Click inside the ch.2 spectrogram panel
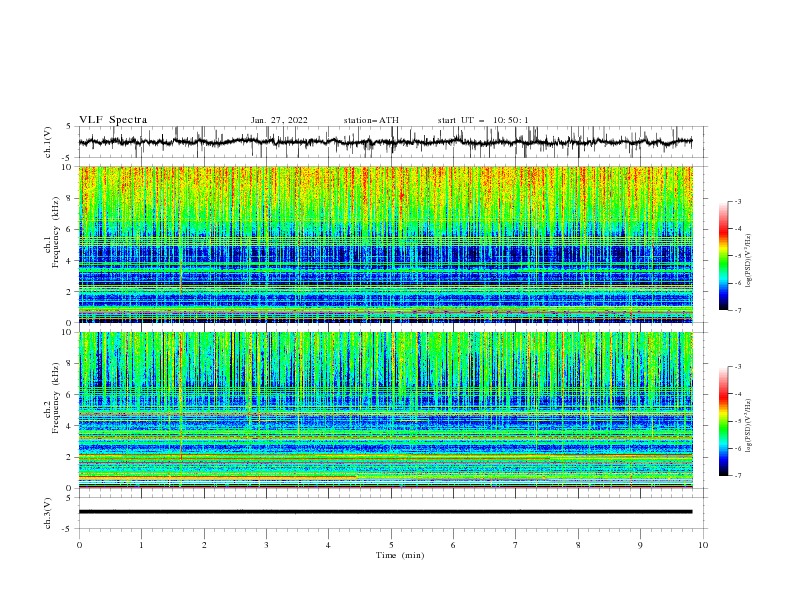 pyautogui.click(x=385, y=410)
